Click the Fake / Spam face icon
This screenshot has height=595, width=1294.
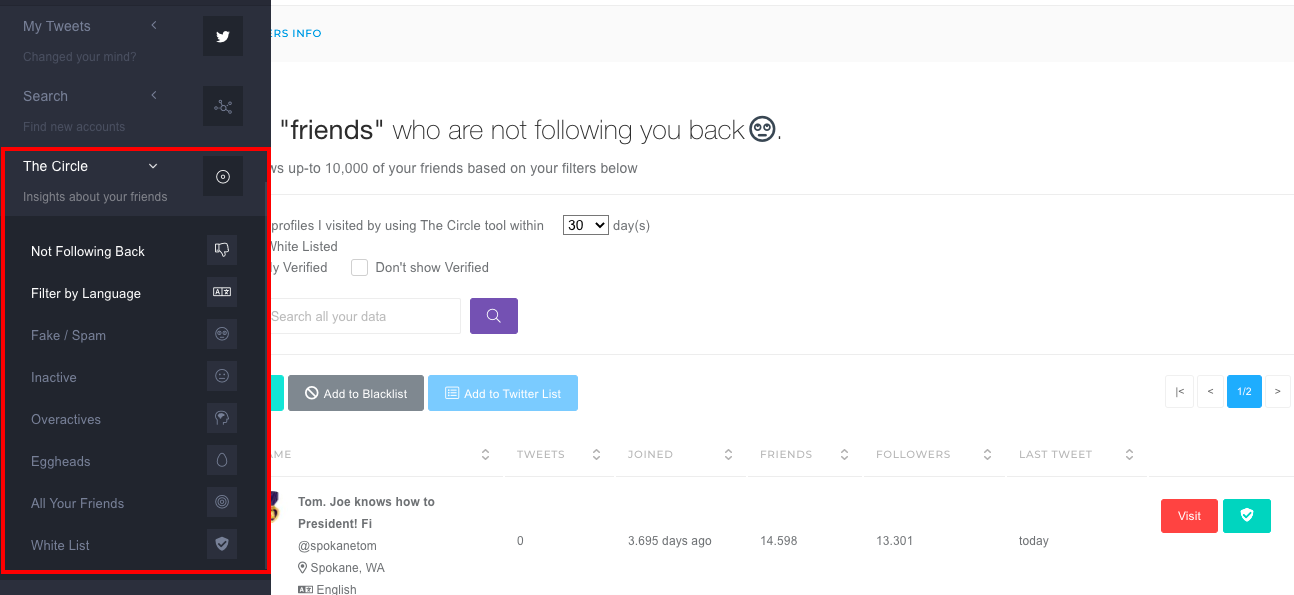[x=222, y=335]
